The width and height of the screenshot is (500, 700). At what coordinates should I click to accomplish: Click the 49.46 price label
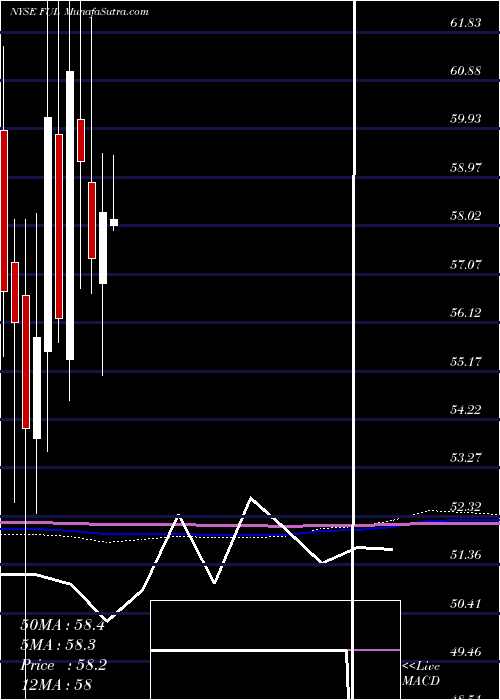pos(466,651)
